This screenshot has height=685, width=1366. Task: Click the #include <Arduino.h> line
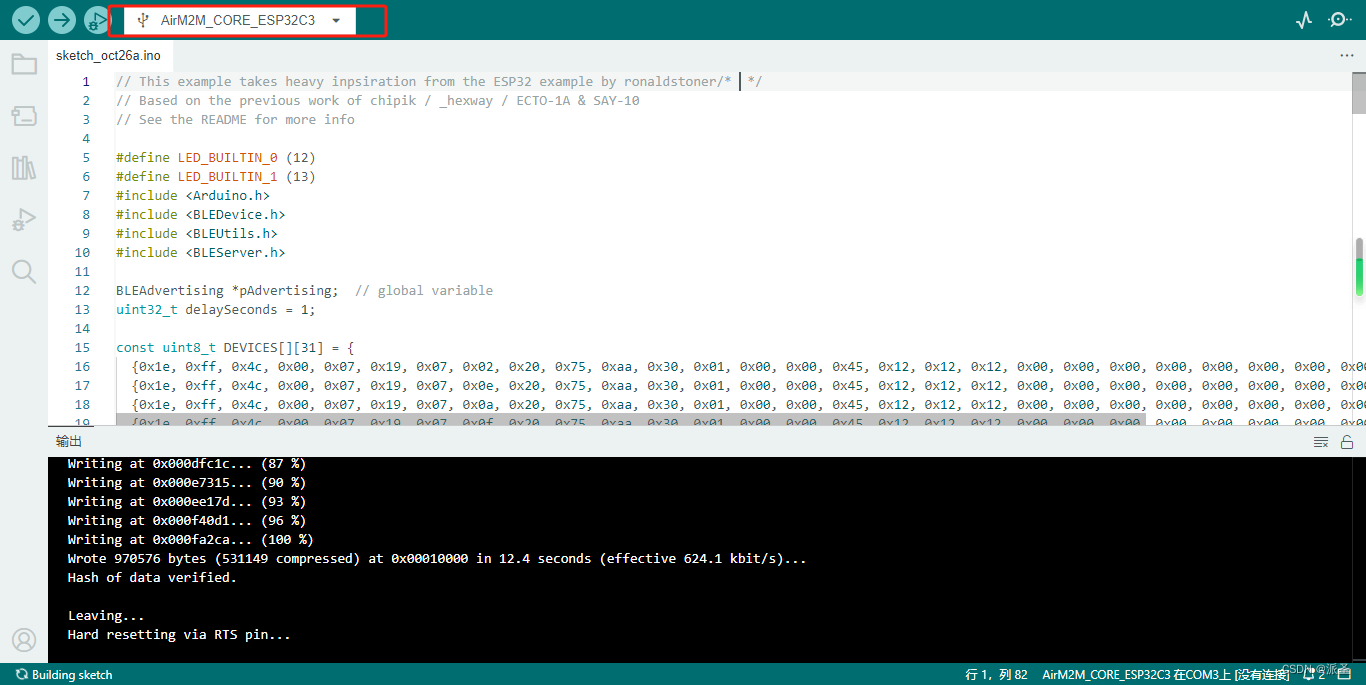click(x=193, y=195)
